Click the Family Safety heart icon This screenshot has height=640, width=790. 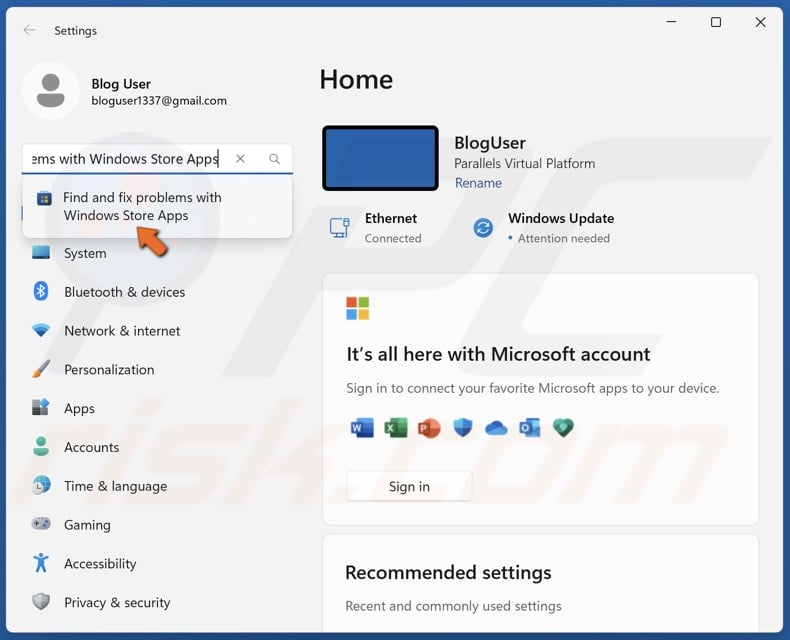pos(563,428)
